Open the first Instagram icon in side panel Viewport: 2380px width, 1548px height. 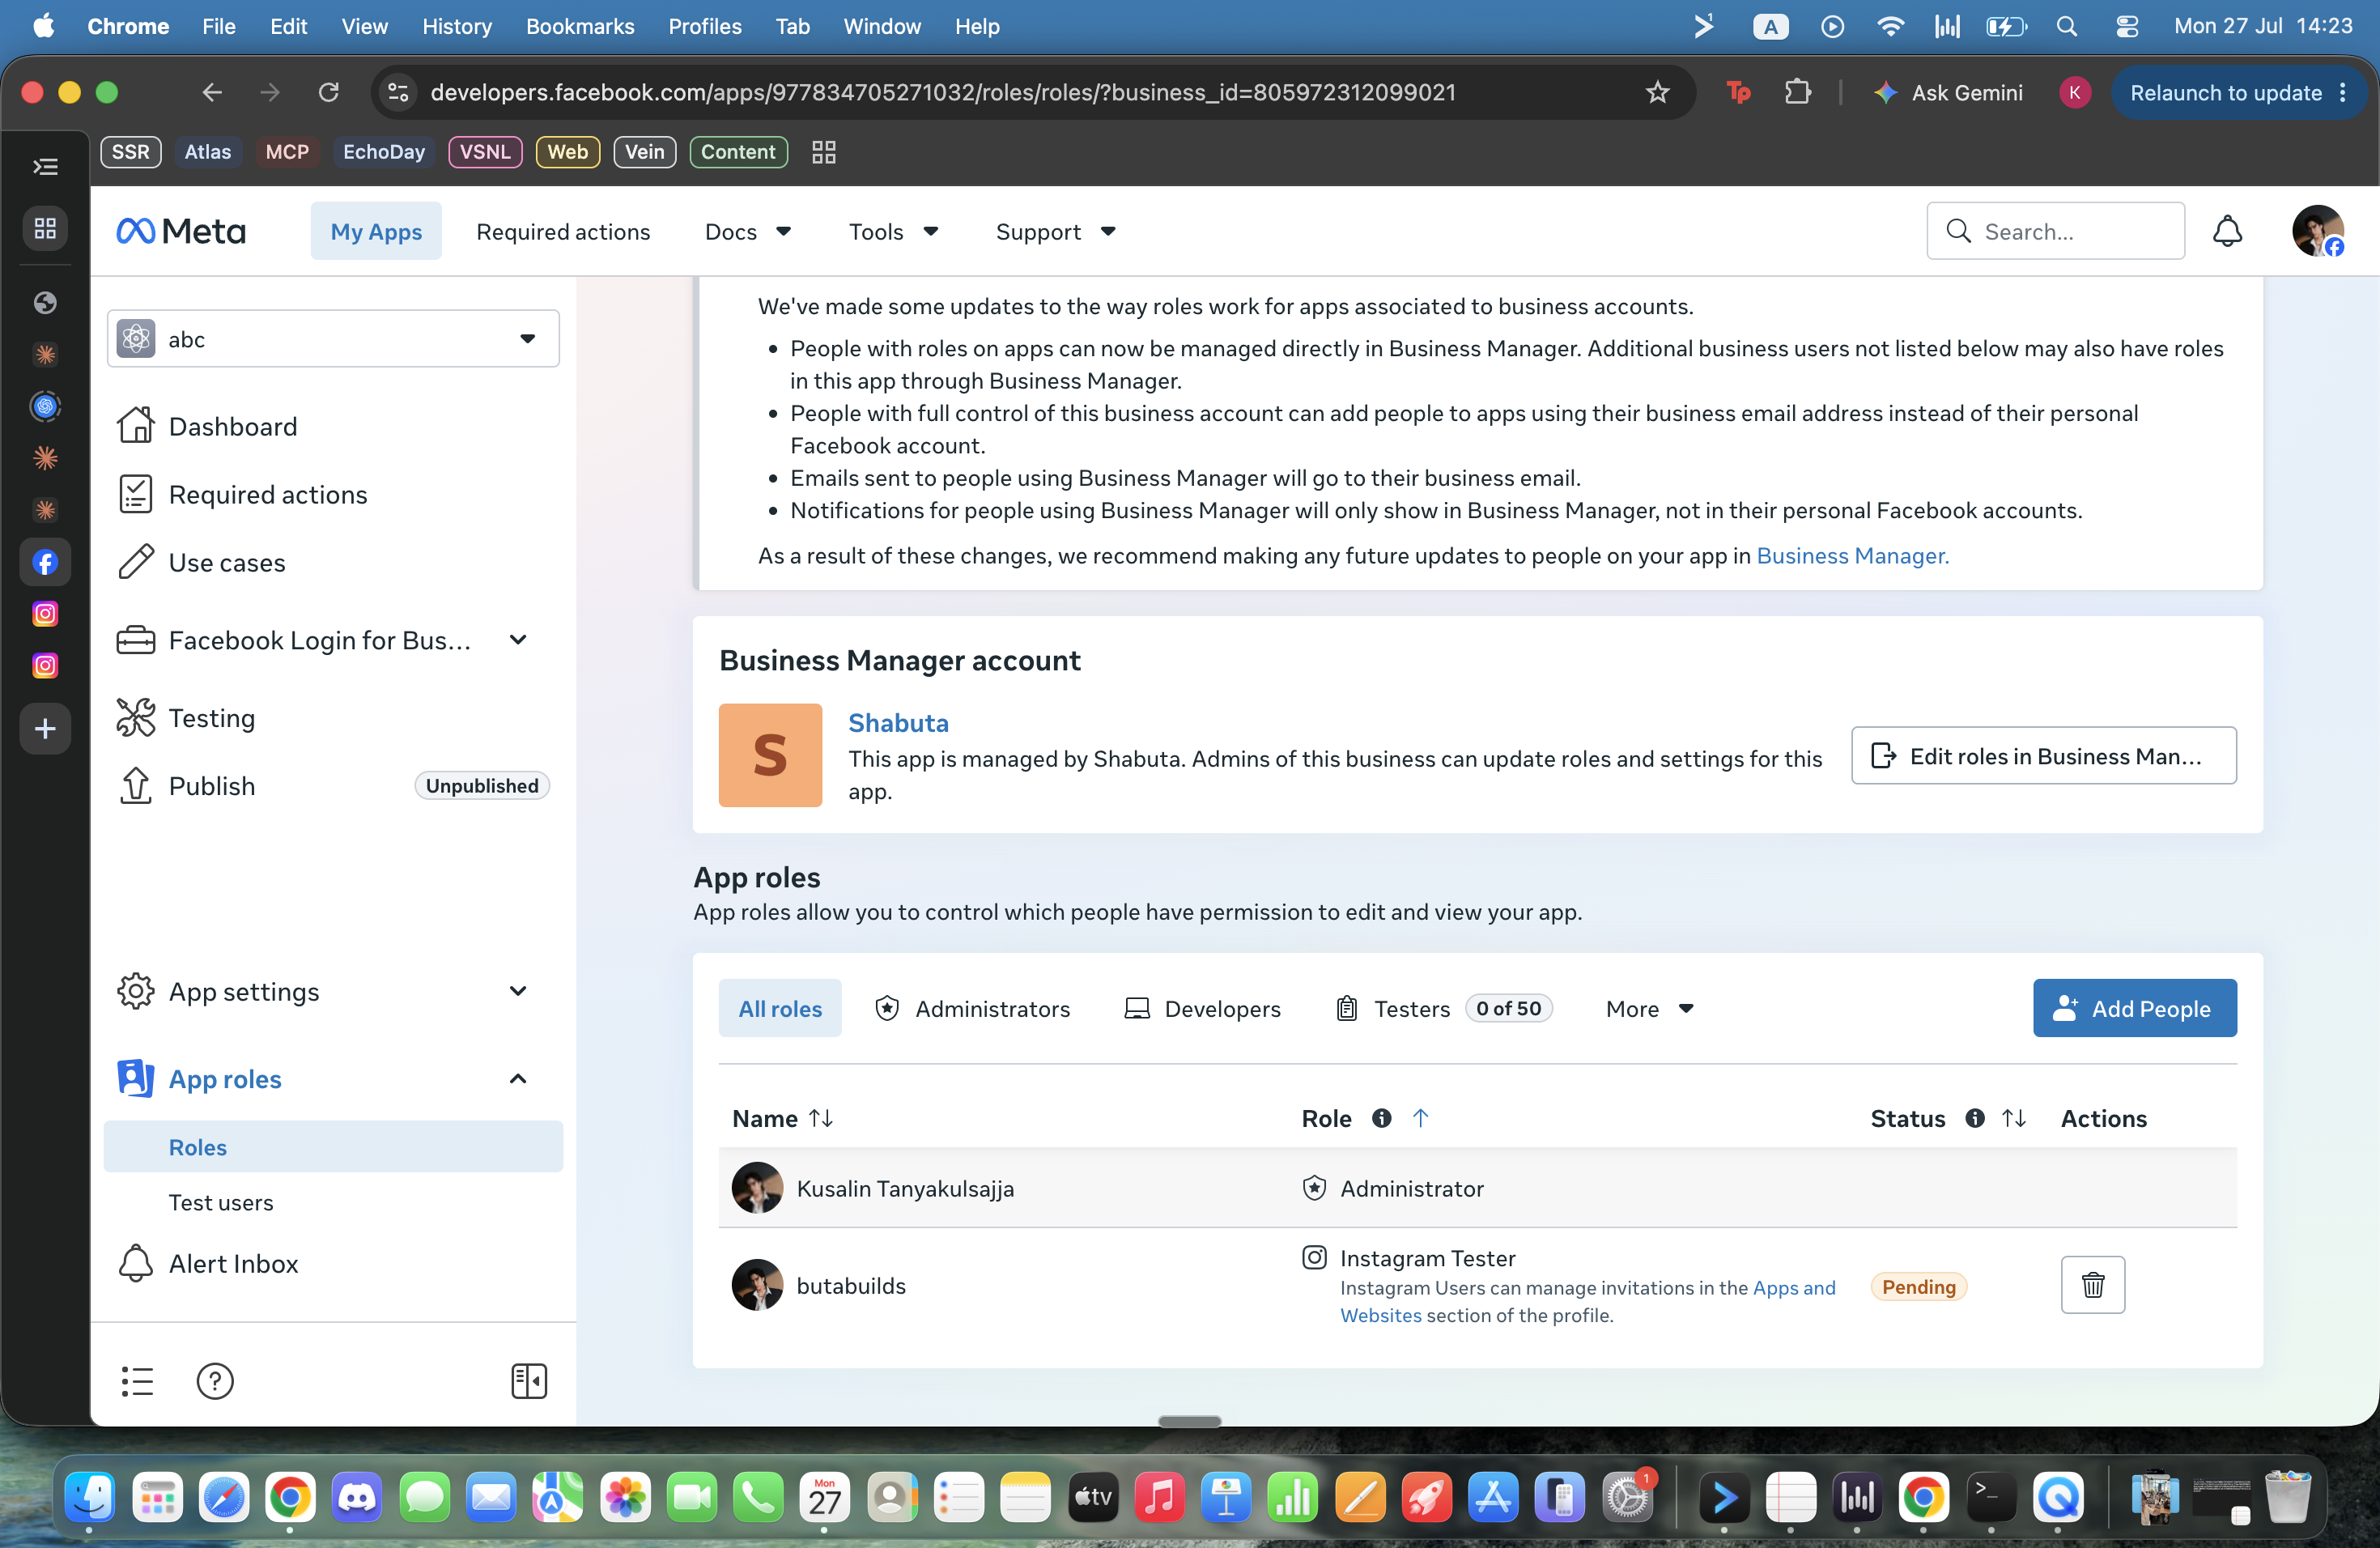pyautogui.click(x=45, y=614)
